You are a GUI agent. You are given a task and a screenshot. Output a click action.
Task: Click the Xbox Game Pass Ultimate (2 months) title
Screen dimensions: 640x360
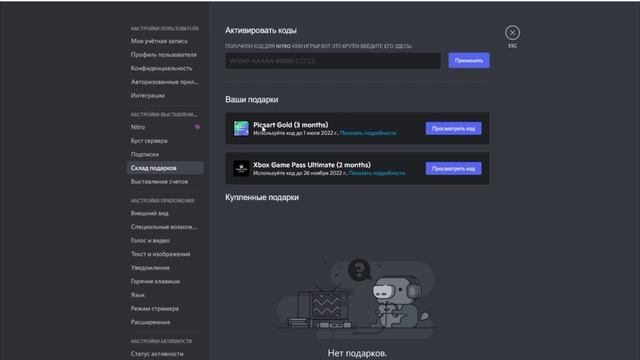coord(312,165)
